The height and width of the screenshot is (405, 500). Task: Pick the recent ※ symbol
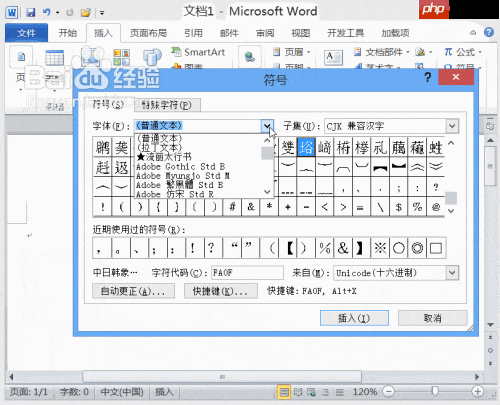[380, 248]
